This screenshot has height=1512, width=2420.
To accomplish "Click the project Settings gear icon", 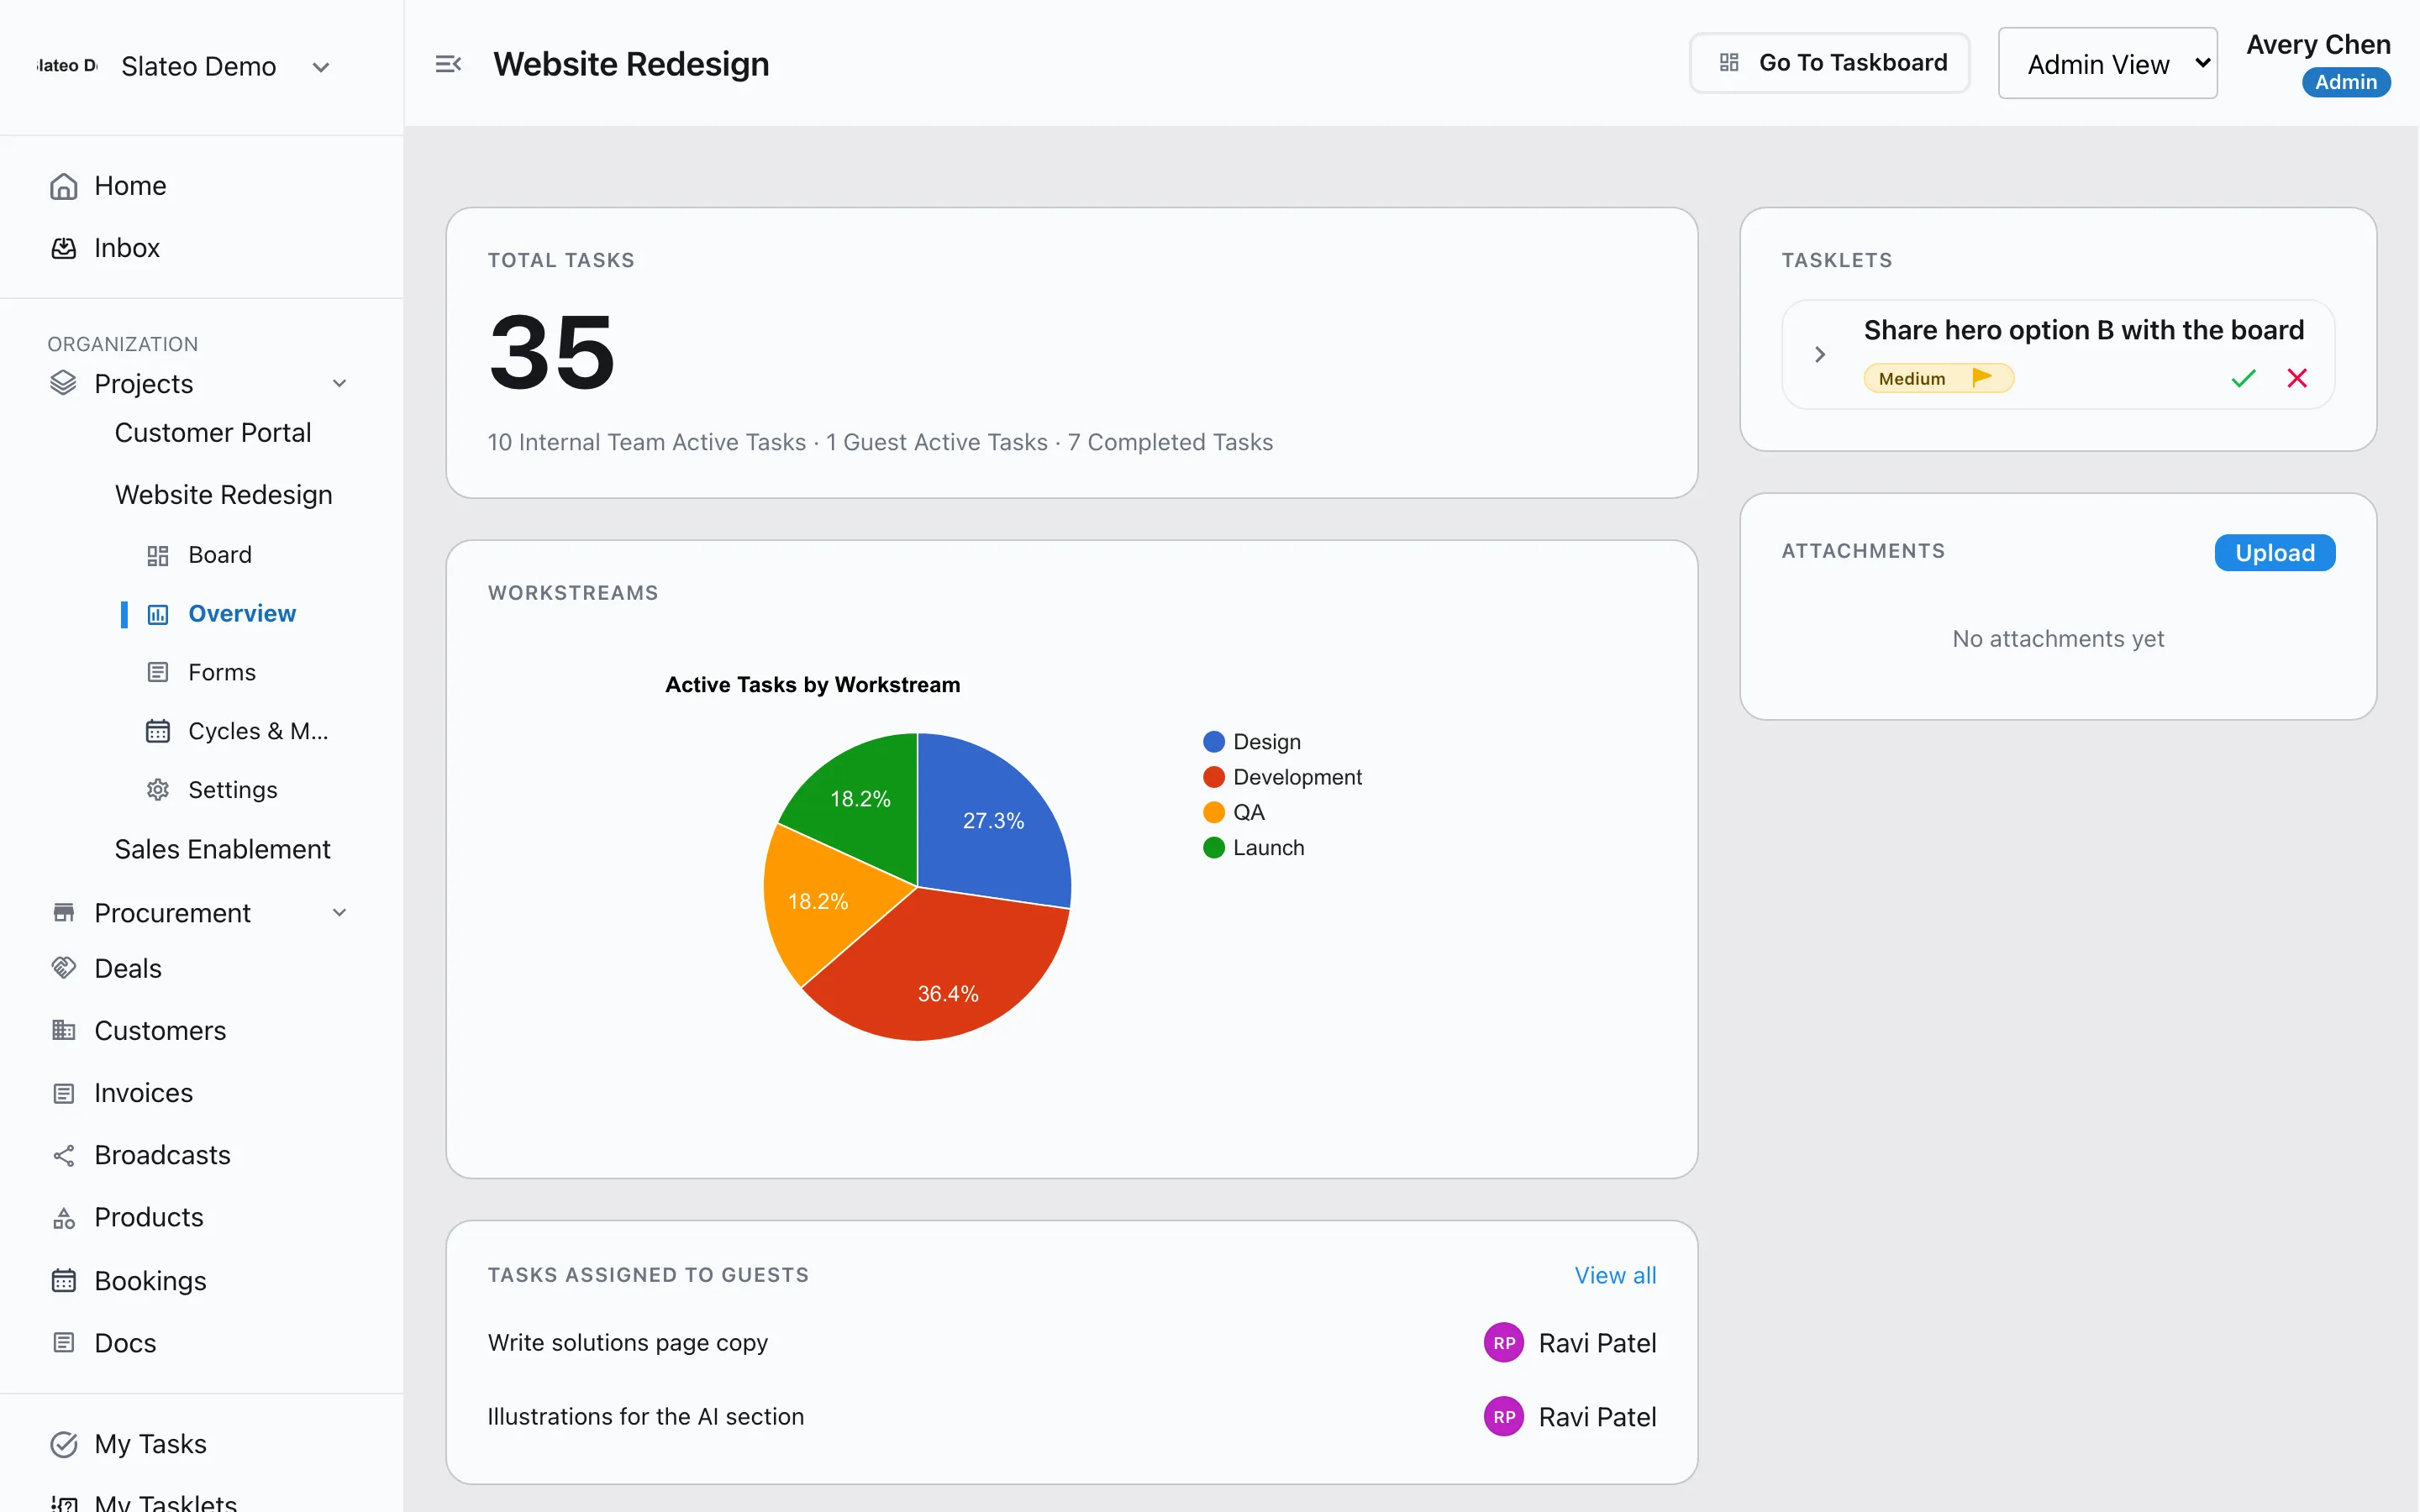I will (x=158, y=790).
